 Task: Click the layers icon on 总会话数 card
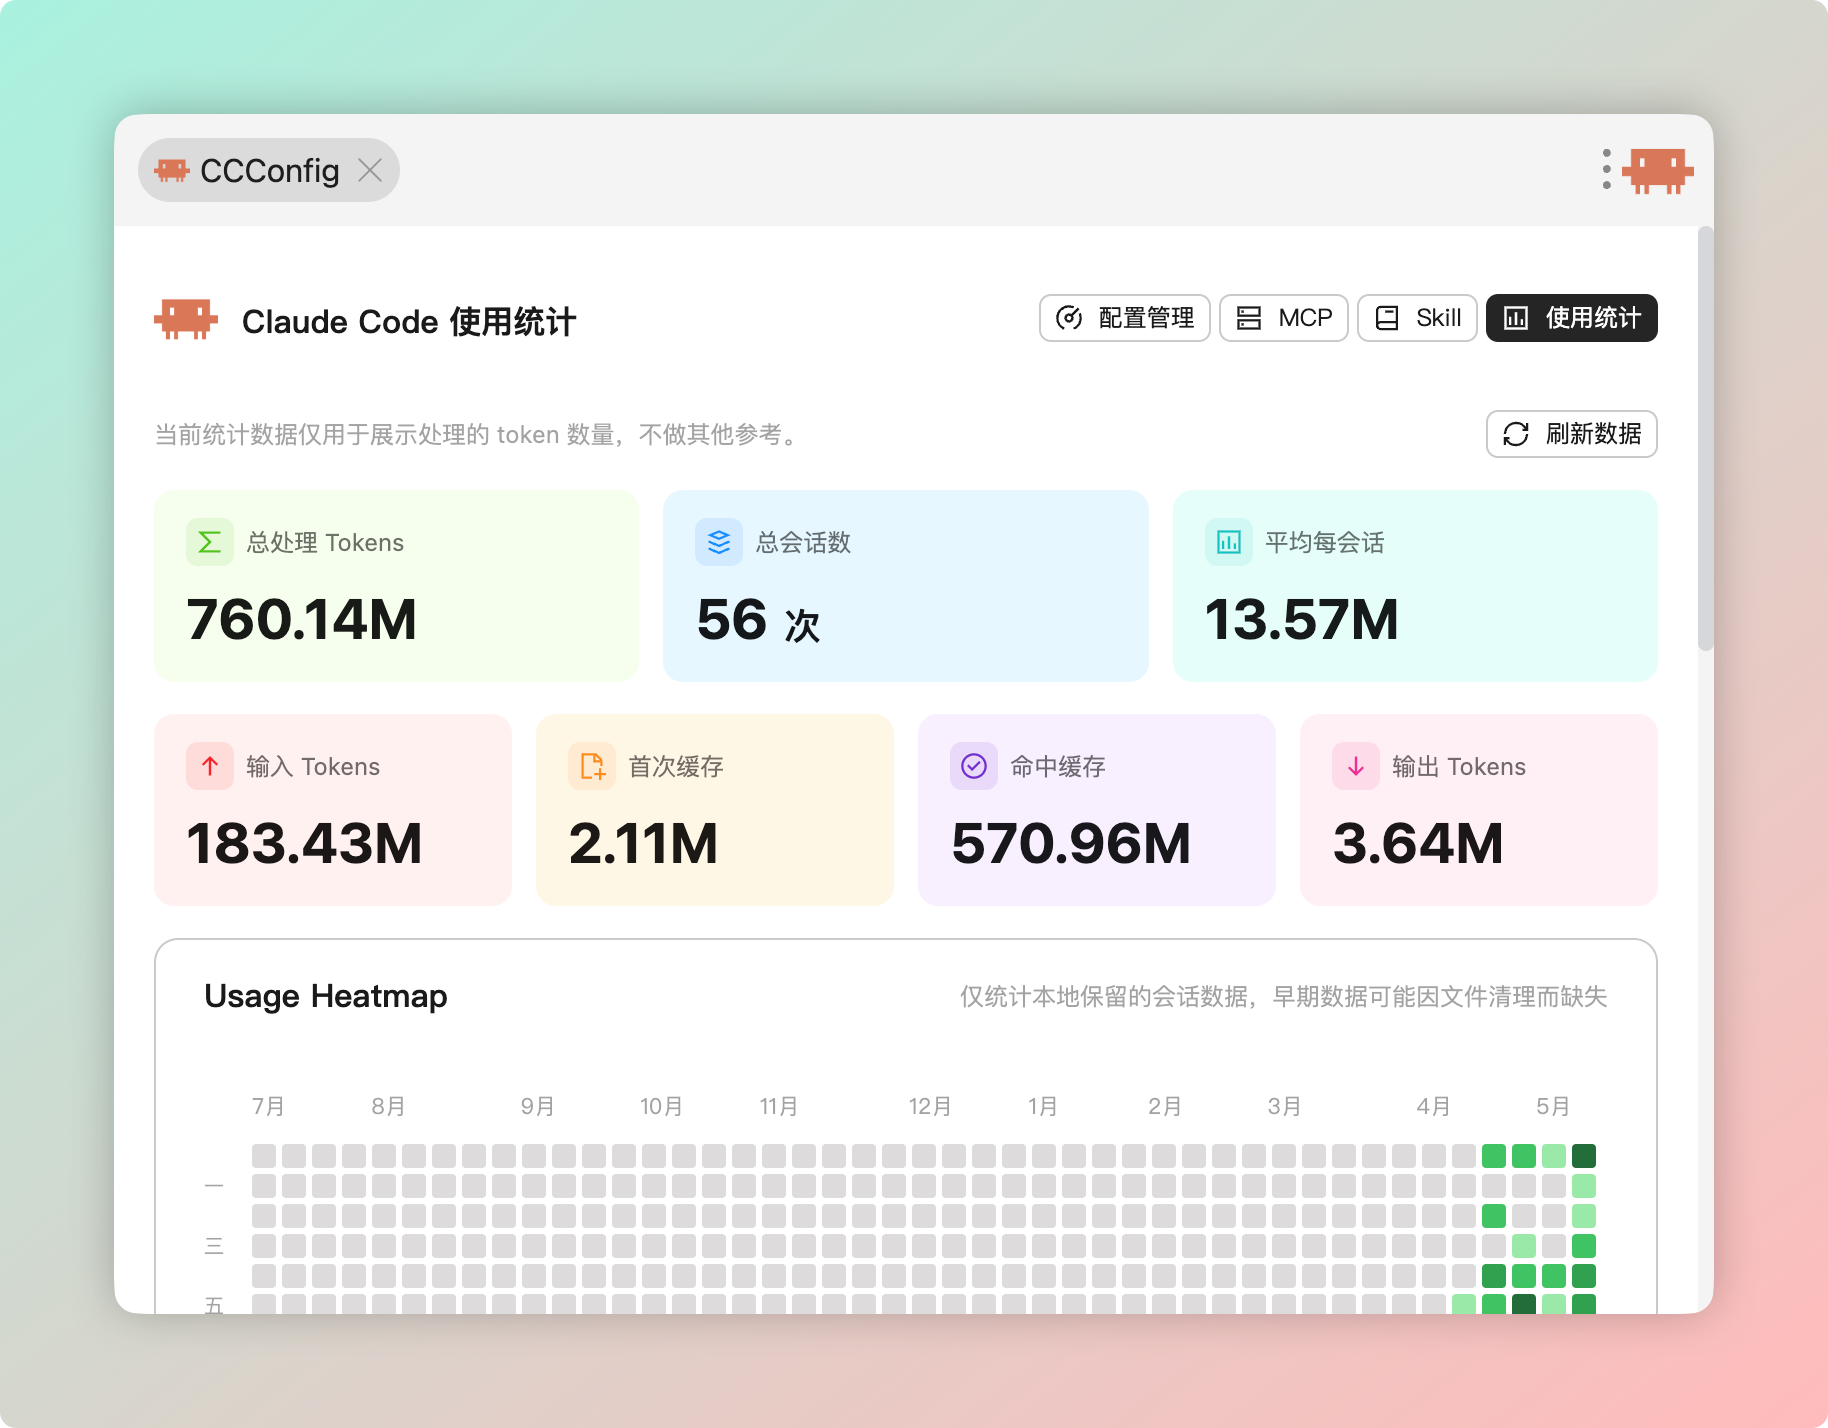click(x=719, y=542)
